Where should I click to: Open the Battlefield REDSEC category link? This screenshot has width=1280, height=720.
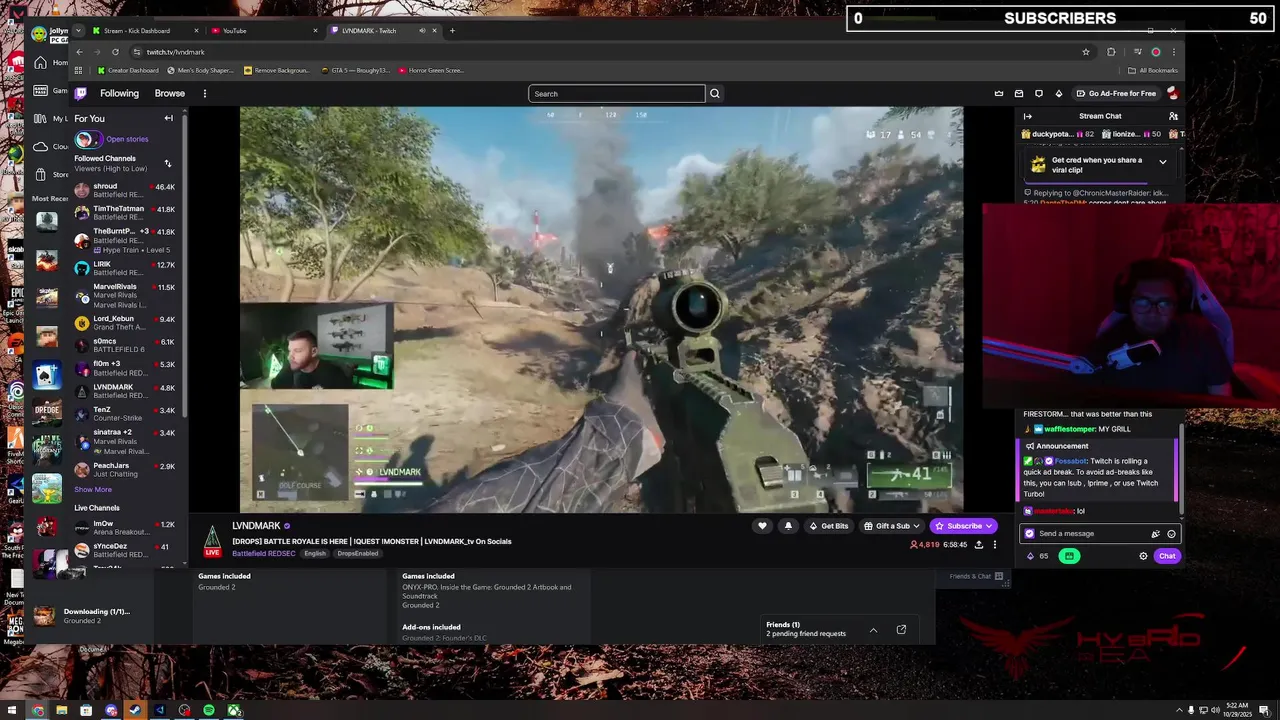[264, 554]
